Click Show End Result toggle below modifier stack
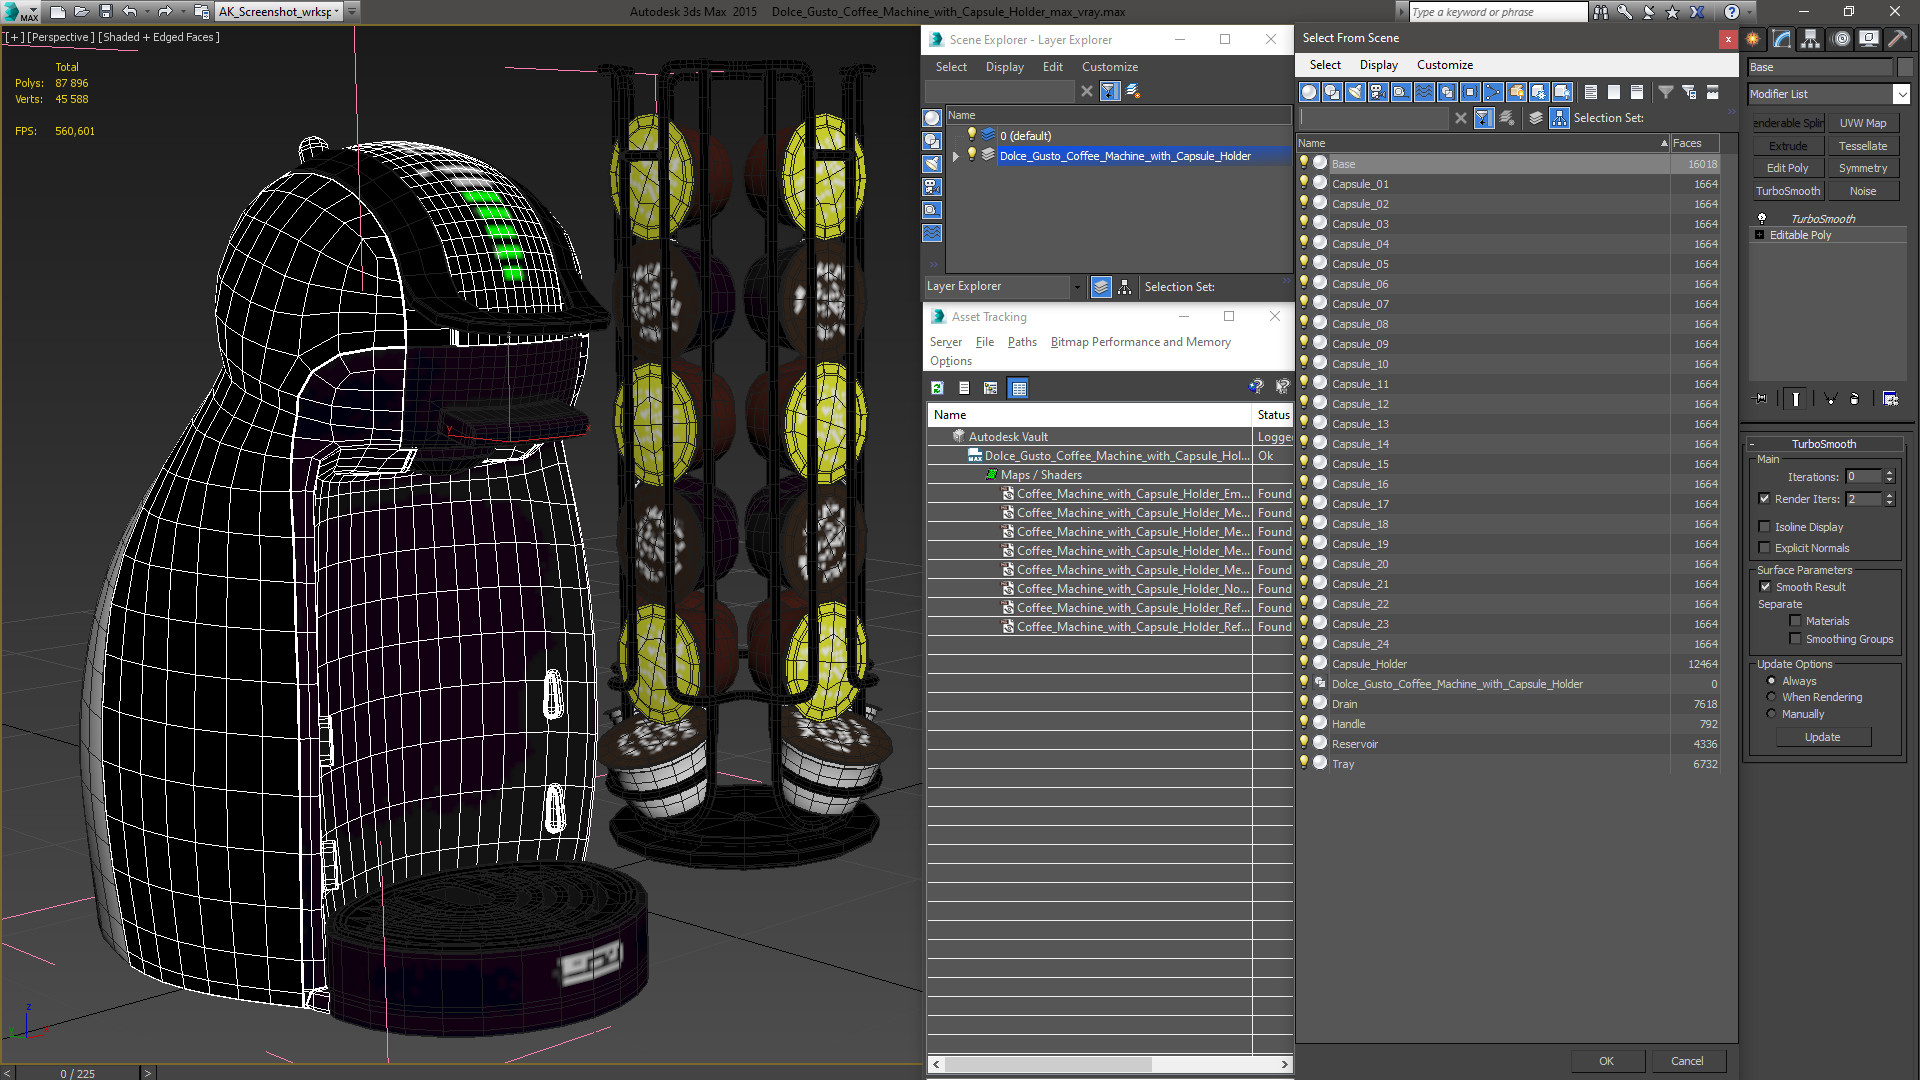1920x1080 pixels. coord(1796,398)
